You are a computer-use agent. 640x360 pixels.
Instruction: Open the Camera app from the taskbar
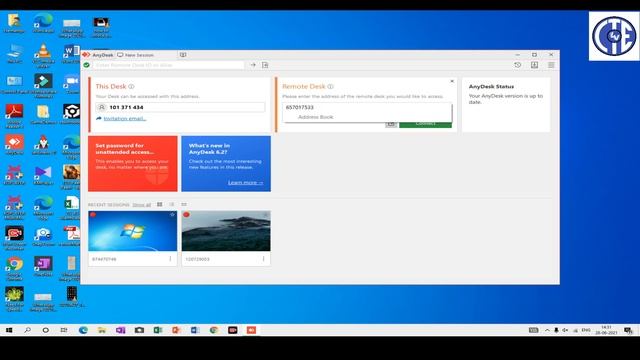(x=139, y=330)
